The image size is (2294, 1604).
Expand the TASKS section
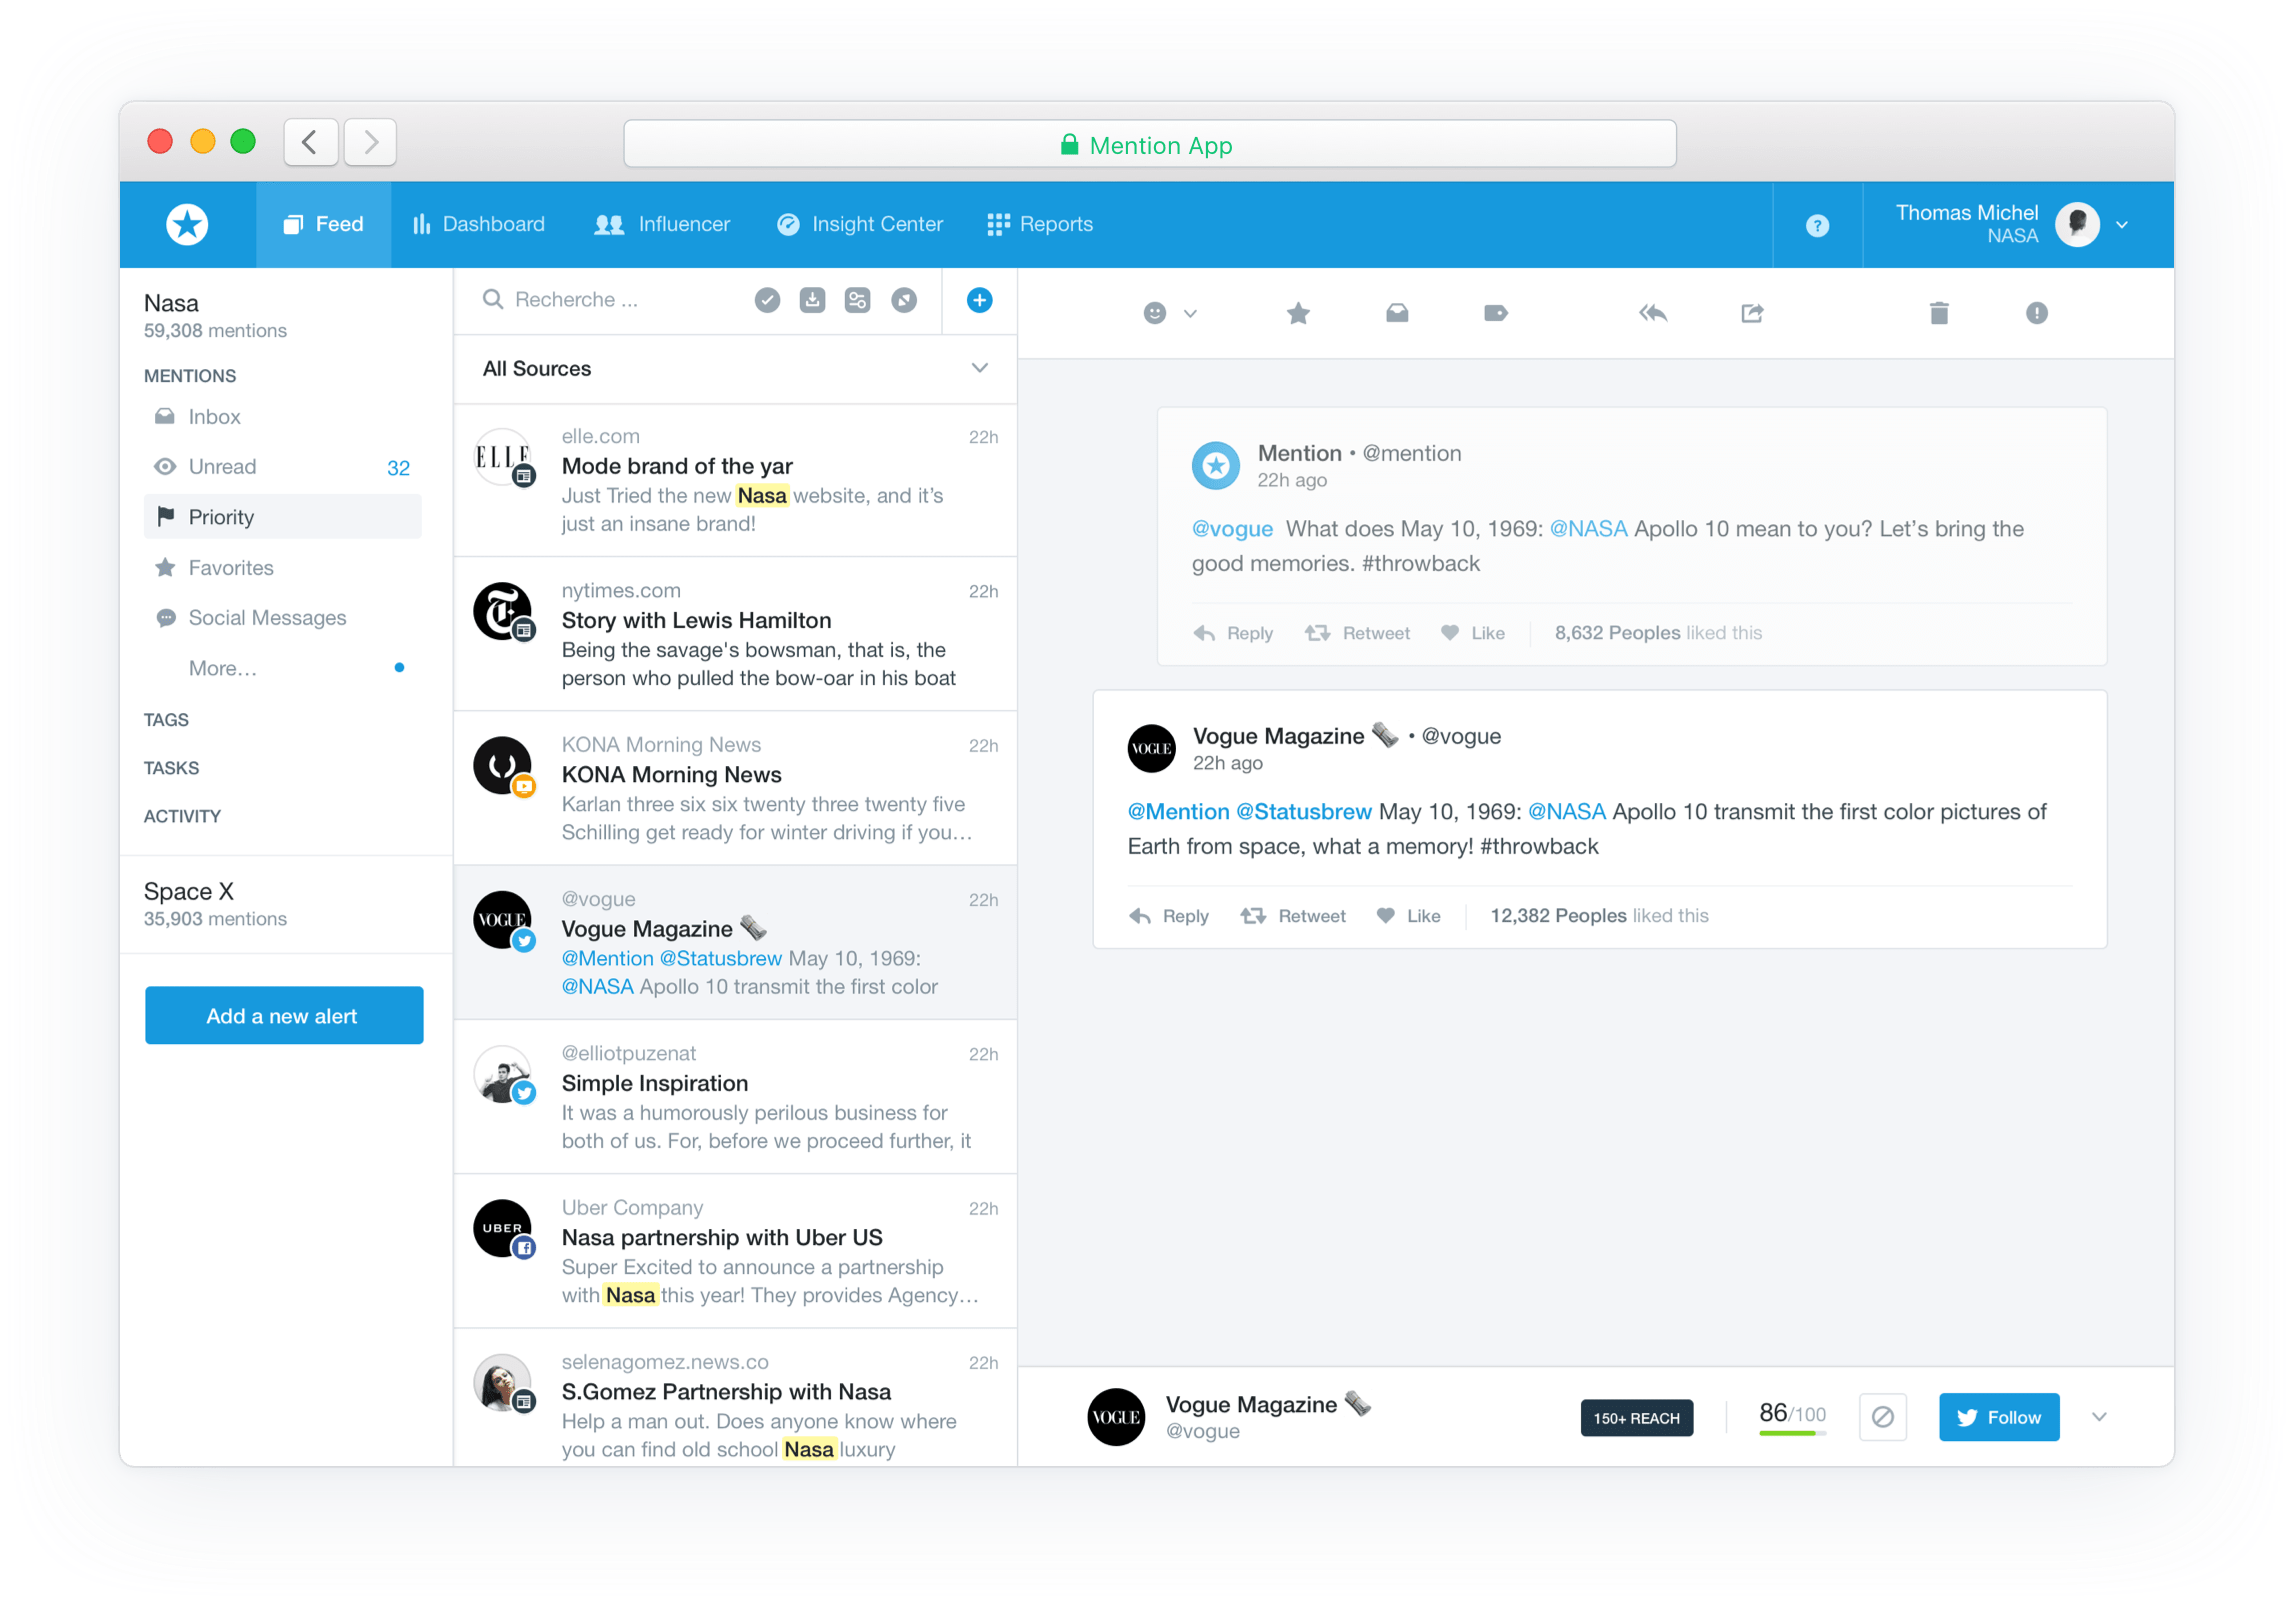[x=171, y=768]
